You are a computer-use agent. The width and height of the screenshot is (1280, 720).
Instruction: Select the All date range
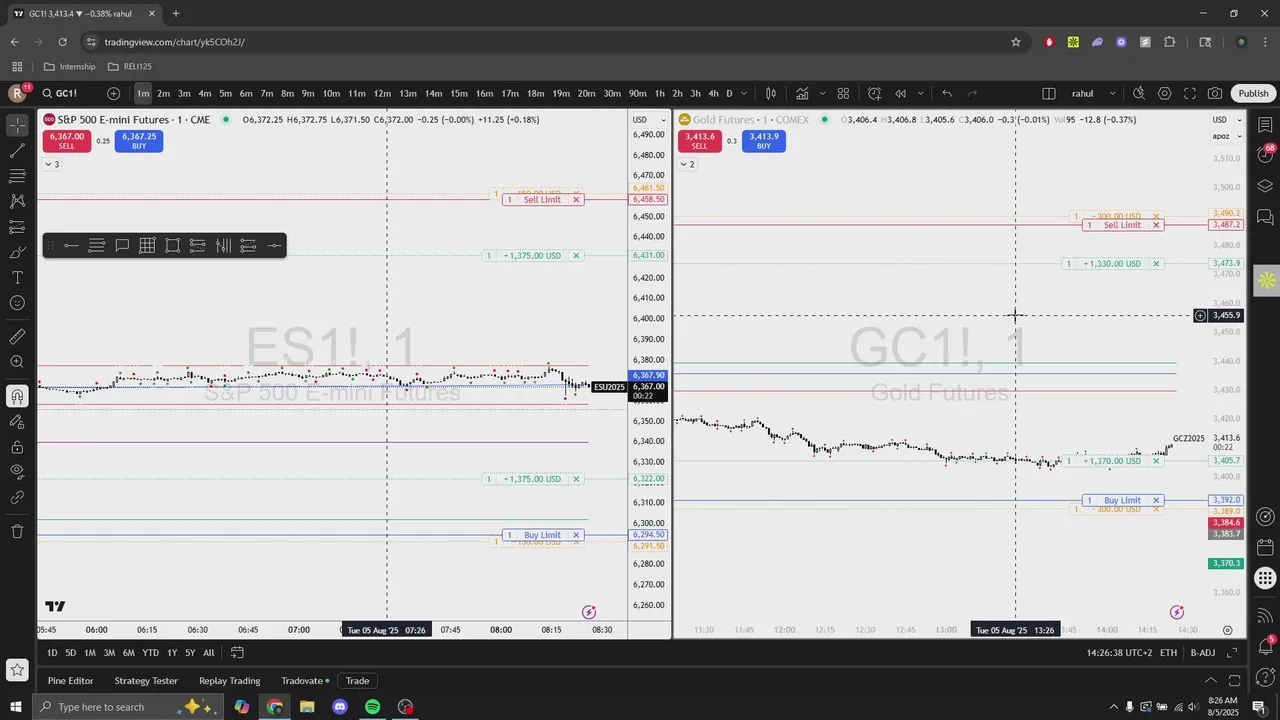208,653
